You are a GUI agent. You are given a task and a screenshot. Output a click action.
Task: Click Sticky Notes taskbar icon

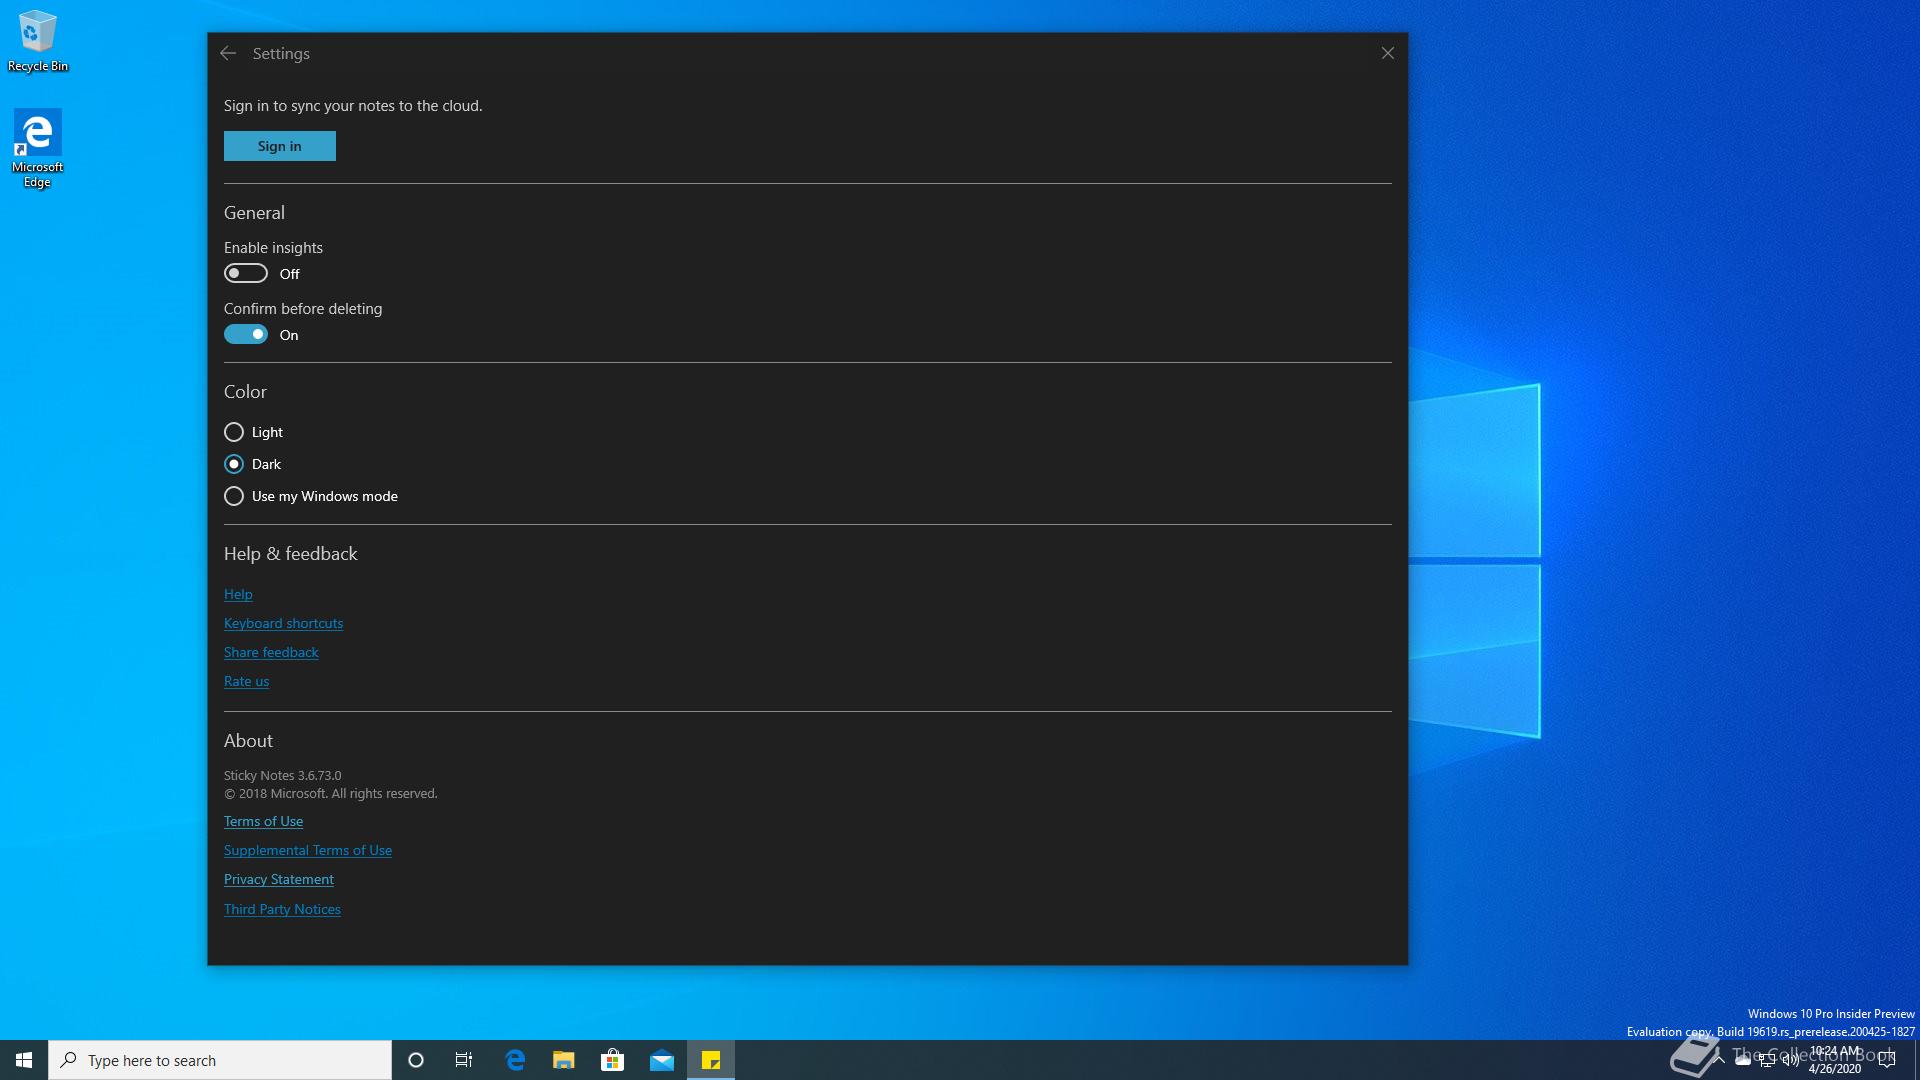(x=711, y=1060)
